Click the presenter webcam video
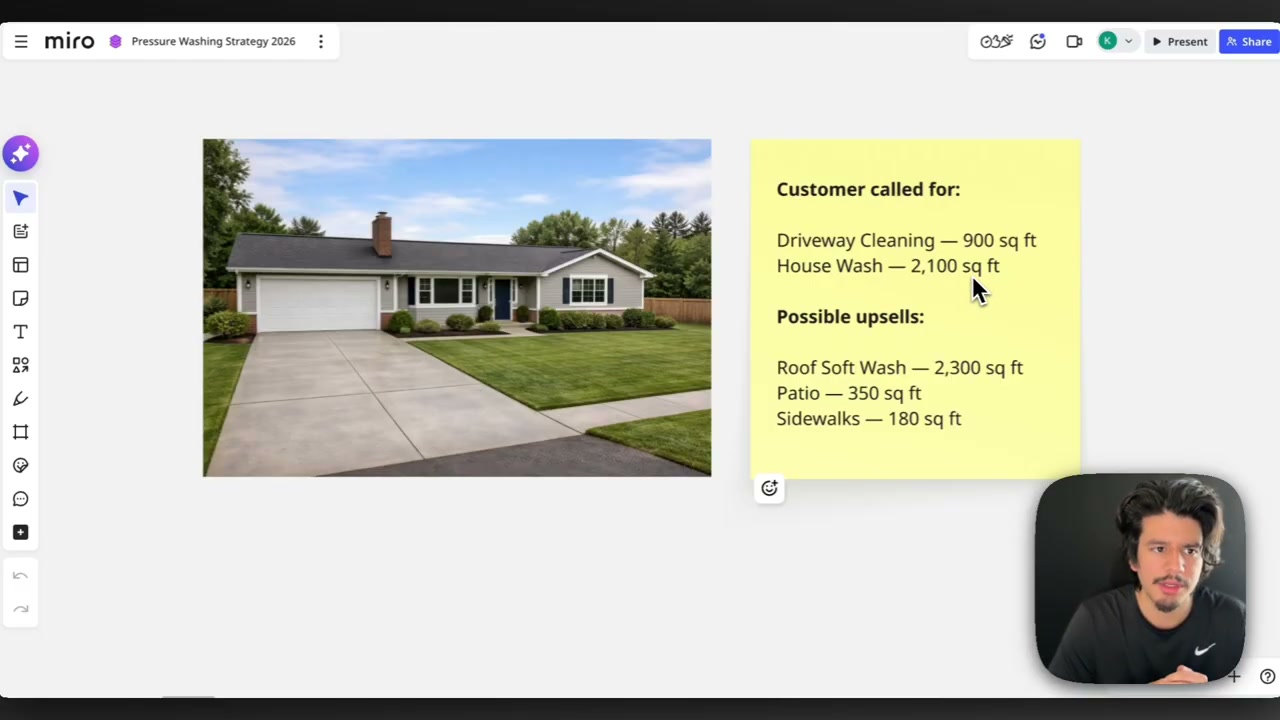The image size is (1280, 720). click(x=1140, y=579)
